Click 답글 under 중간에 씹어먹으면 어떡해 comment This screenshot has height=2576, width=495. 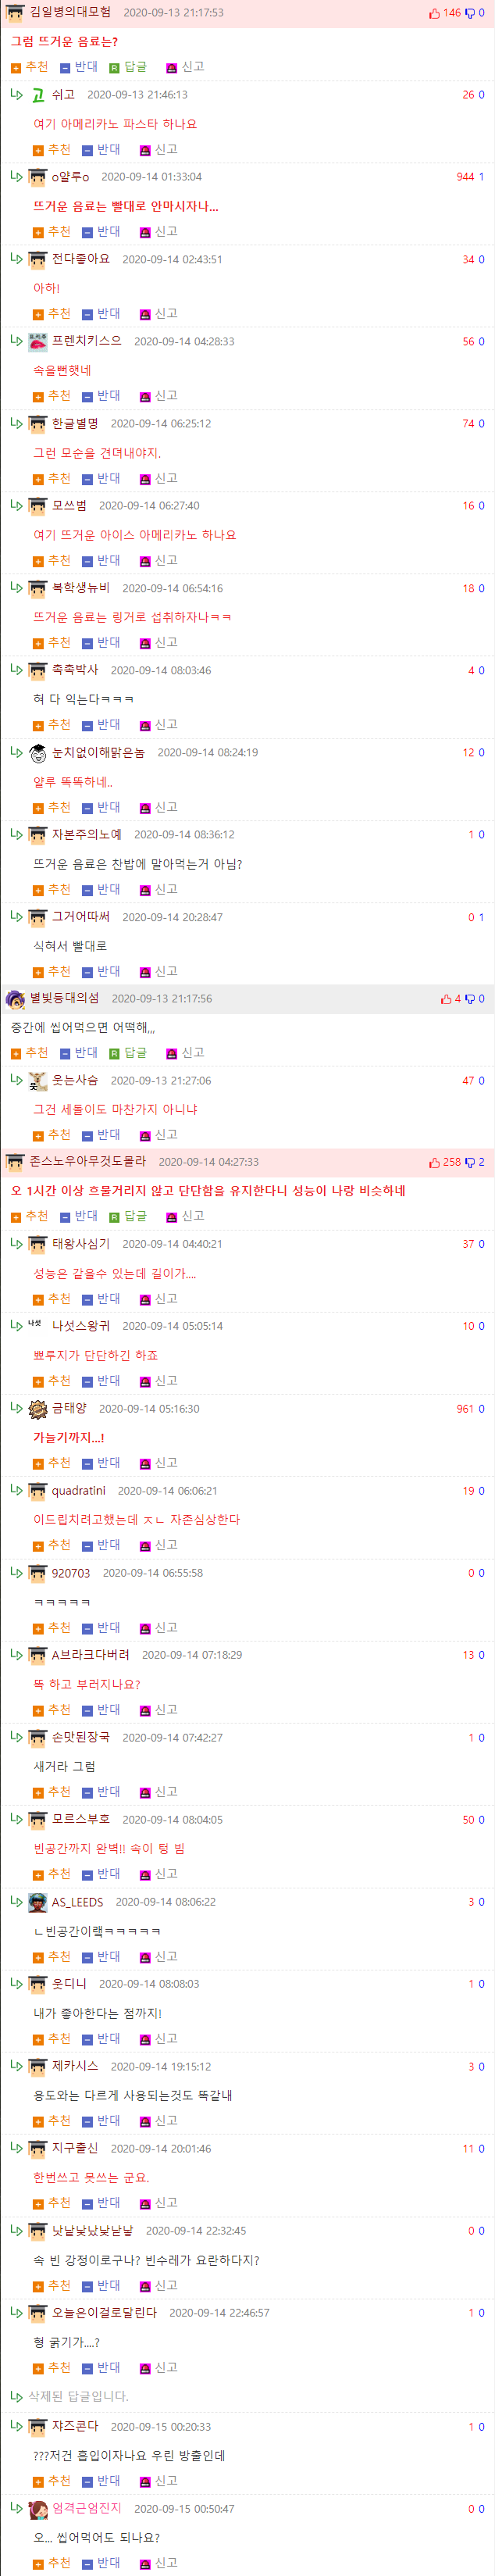tap(127, 1052)
